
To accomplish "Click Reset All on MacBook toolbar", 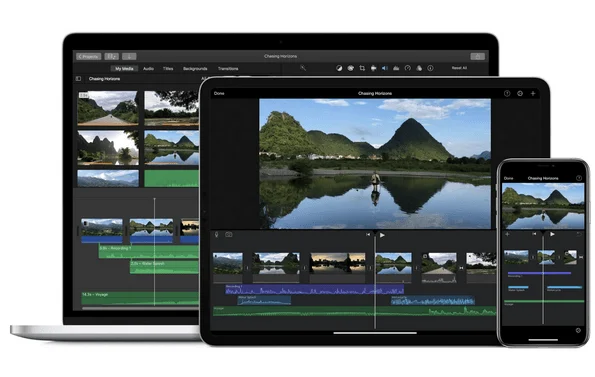I will point(459,68).
